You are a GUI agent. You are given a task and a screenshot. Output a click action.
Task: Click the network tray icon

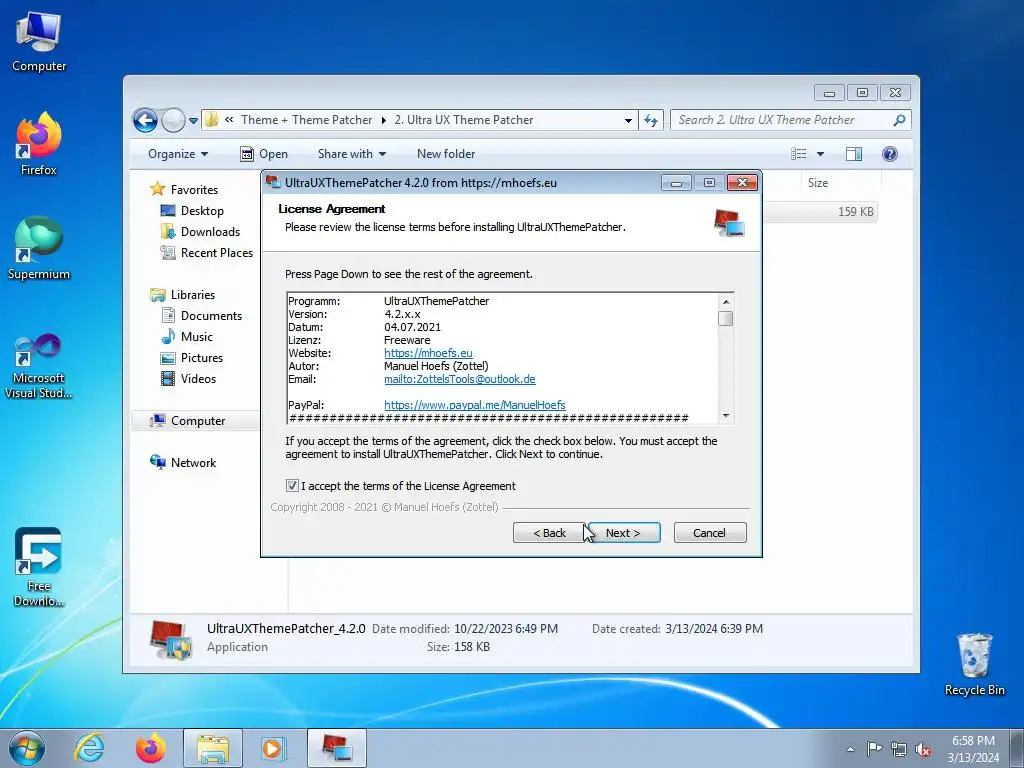click(899, 749)
